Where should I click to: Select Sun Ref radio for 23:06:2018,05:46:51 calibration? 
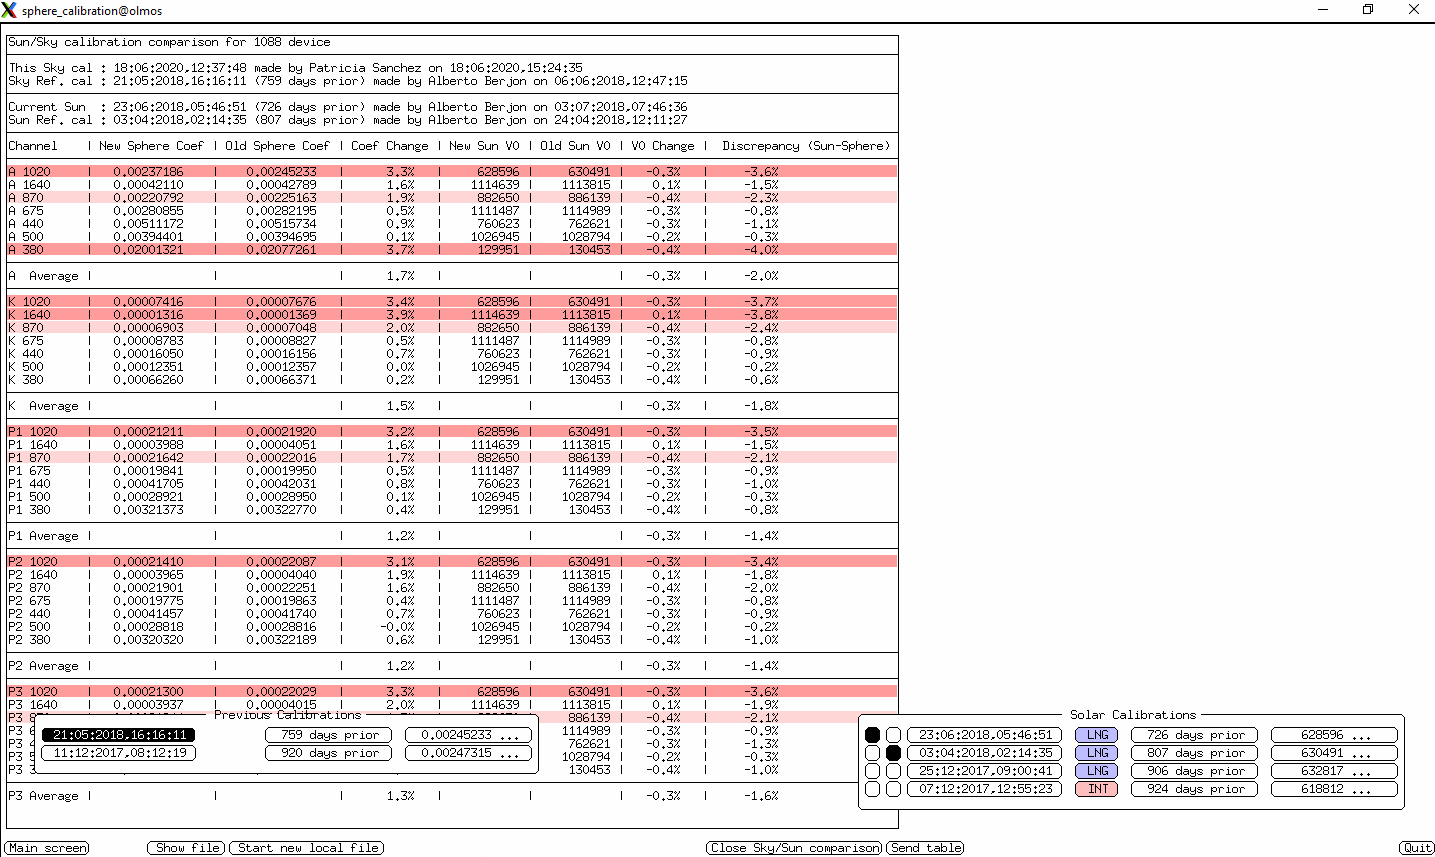pyautogui.click(x=893, y=735)
